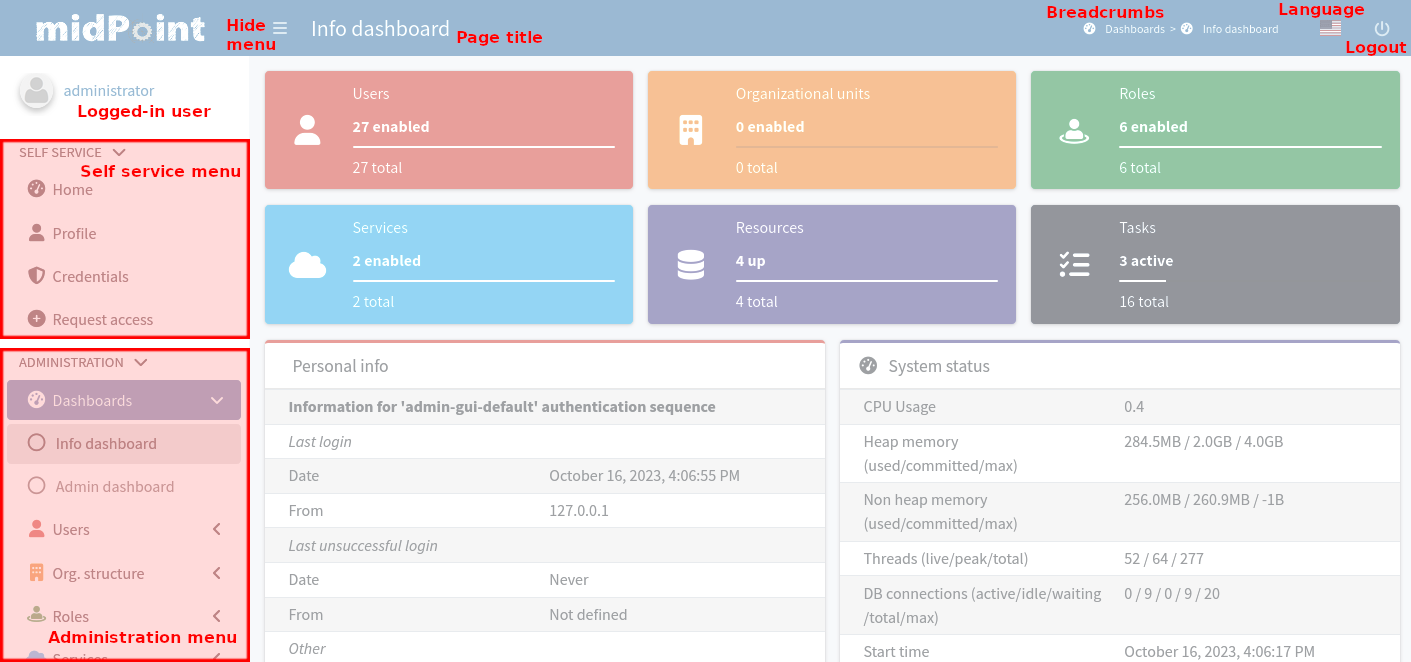Open the Dashboards breadcrumb link
The width and height of the screenshot is (1411, 662).
pyautogui.click(x=1134, y=29)
